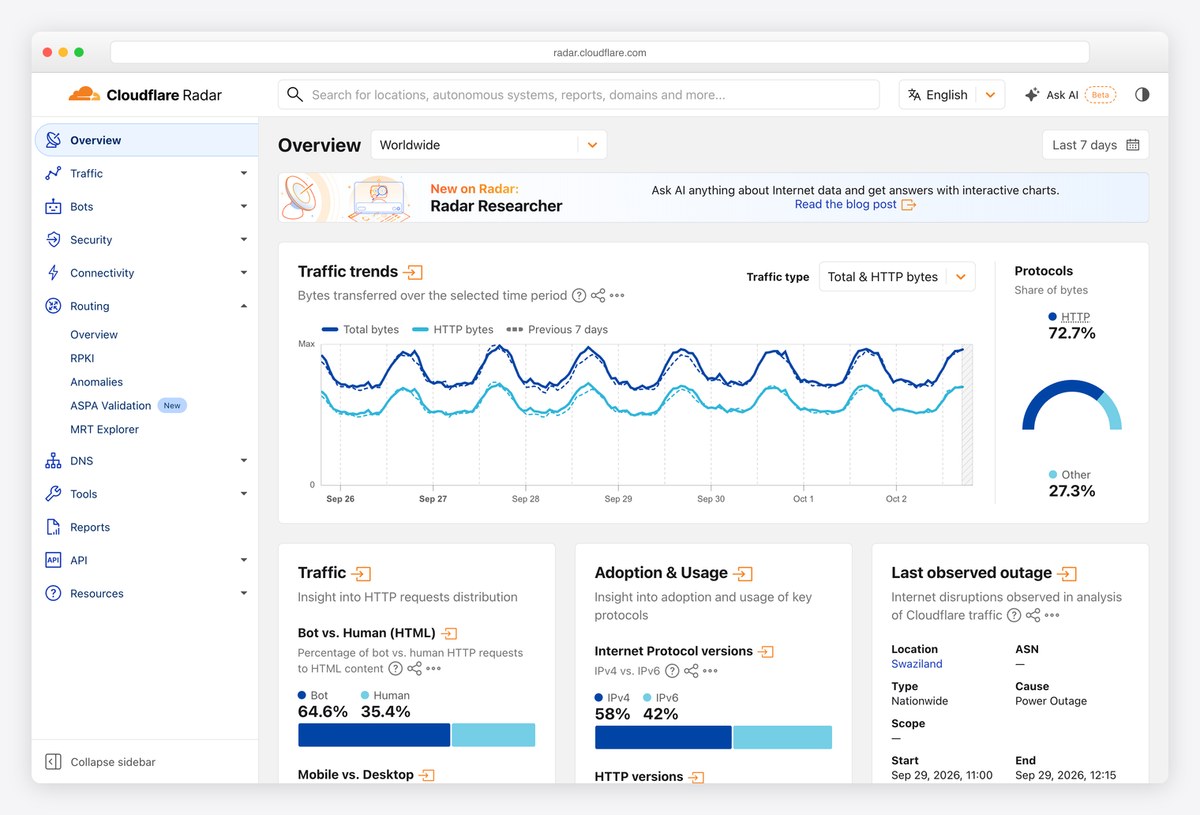Open Traffic trends more options ellipsis
Image resolution: width=1200 pixels, height=815 pixels.
pos(617,296)
